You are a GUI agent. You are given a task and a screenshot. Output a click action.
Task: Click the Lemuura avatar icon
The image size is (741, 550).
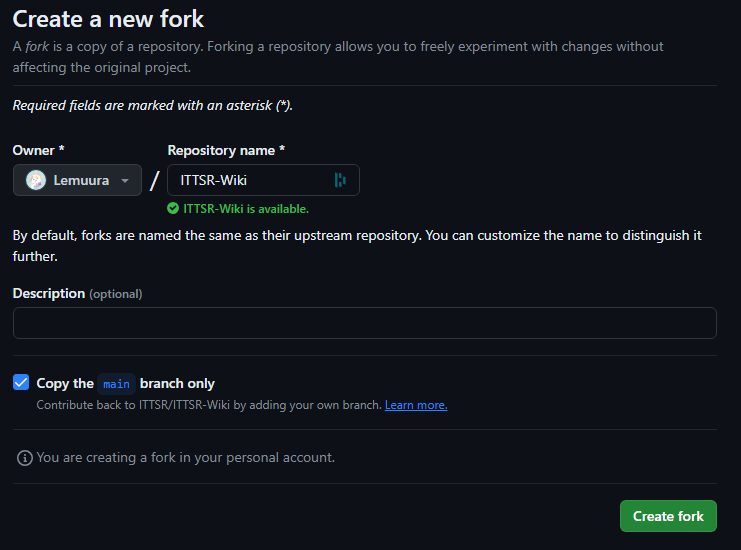[36, 180]
